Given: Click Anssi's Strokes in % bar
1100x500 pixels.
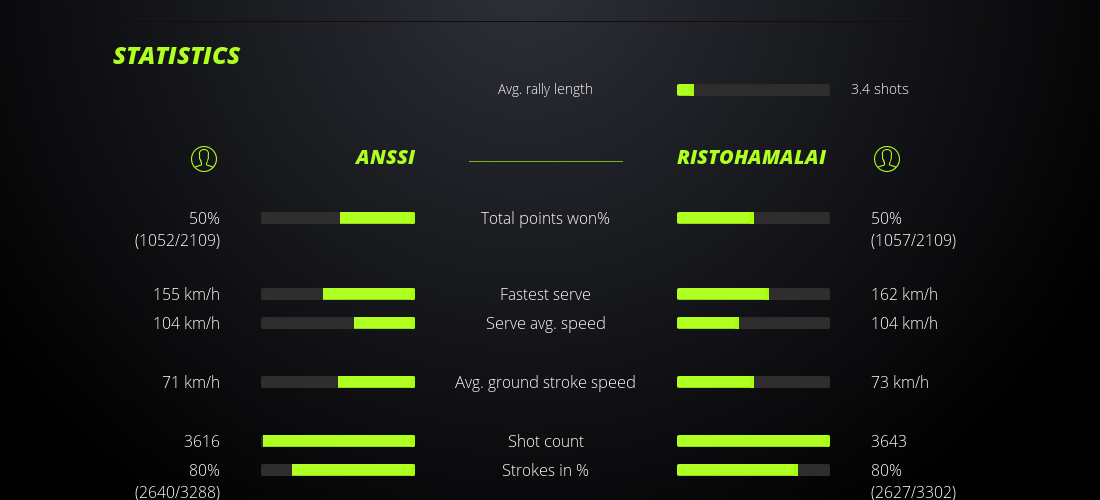Looking at the screenshot, I should (338, 470).
